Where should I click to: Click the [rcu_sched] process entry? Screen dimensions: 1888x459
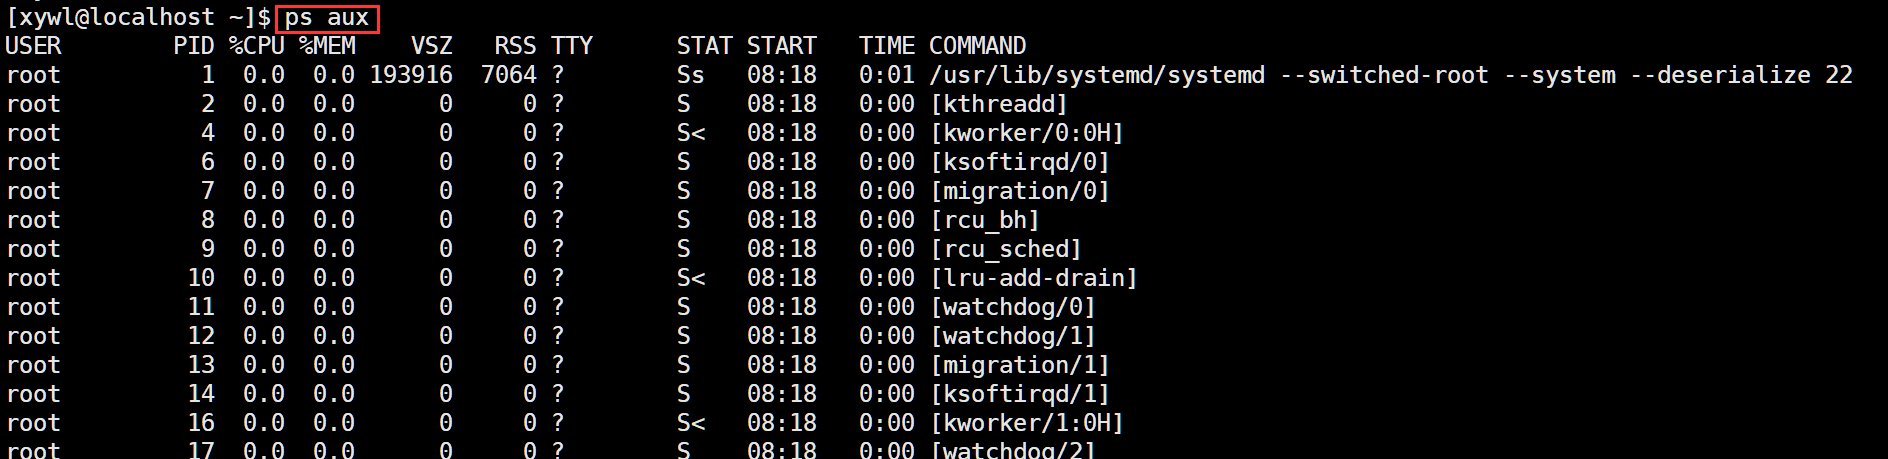[x=1006, y=249]
